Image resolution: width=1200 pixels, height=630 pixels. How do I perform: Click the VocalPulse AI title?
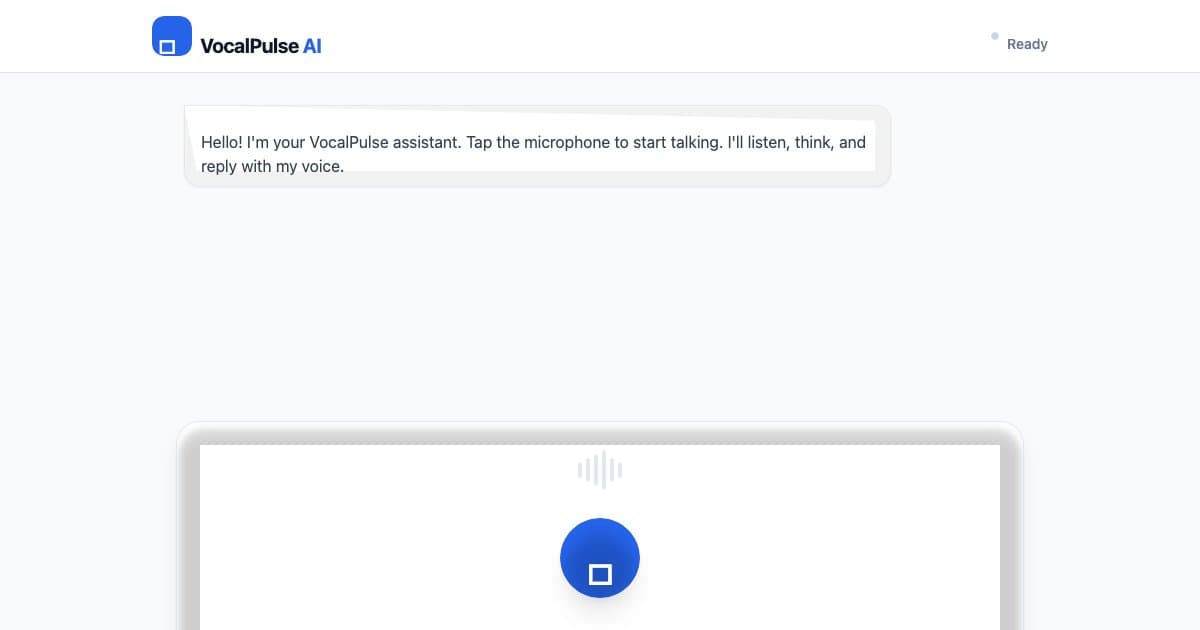(261, 45)
